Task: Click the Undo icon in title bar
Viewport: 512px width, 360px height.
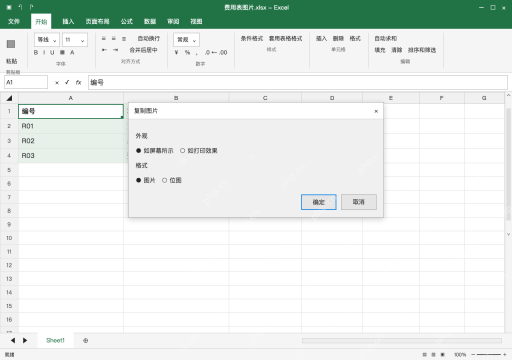Action: (x=20, y=7)
